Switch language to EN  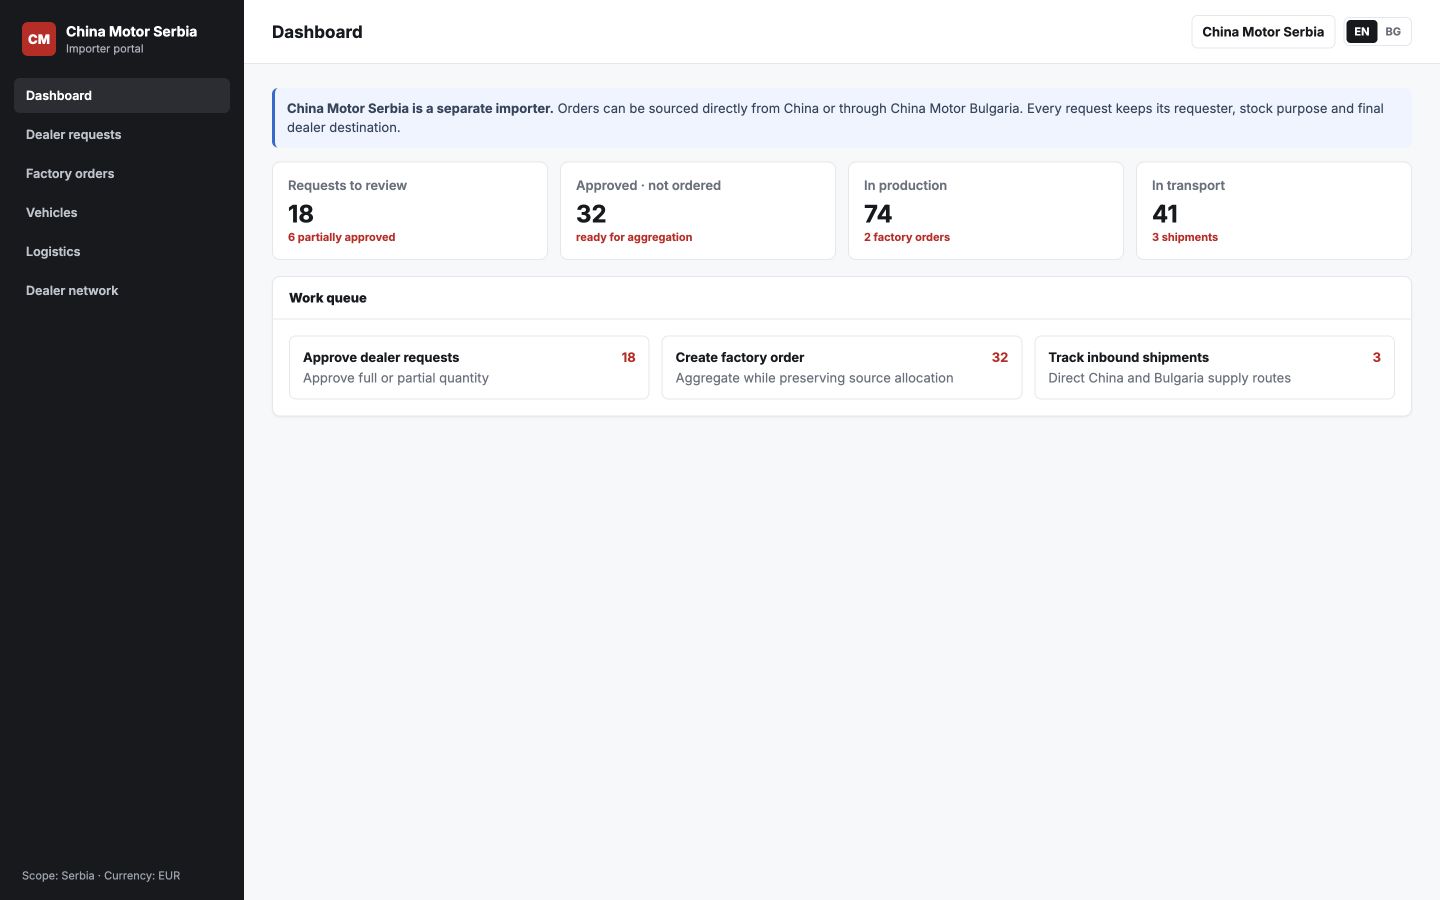(1362, 32)
